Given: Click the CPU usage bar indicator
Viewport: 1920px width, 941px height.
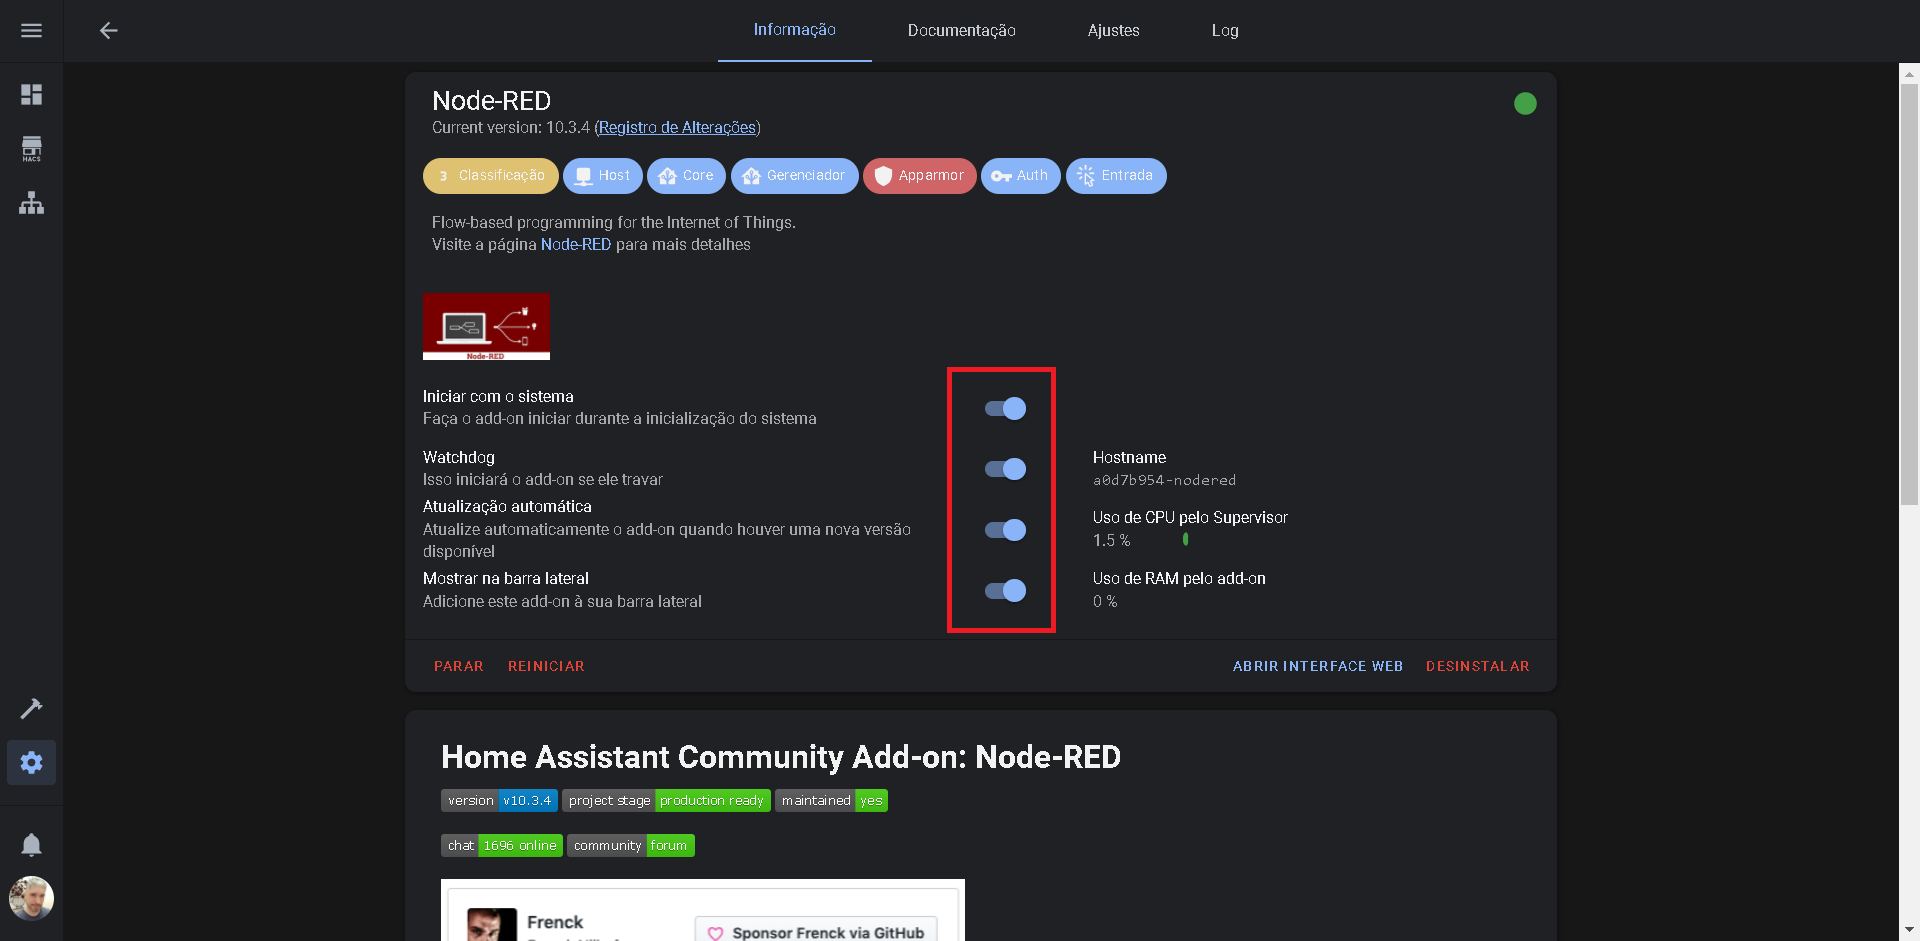Looking at the screenshot, I should click(1185, 540).
